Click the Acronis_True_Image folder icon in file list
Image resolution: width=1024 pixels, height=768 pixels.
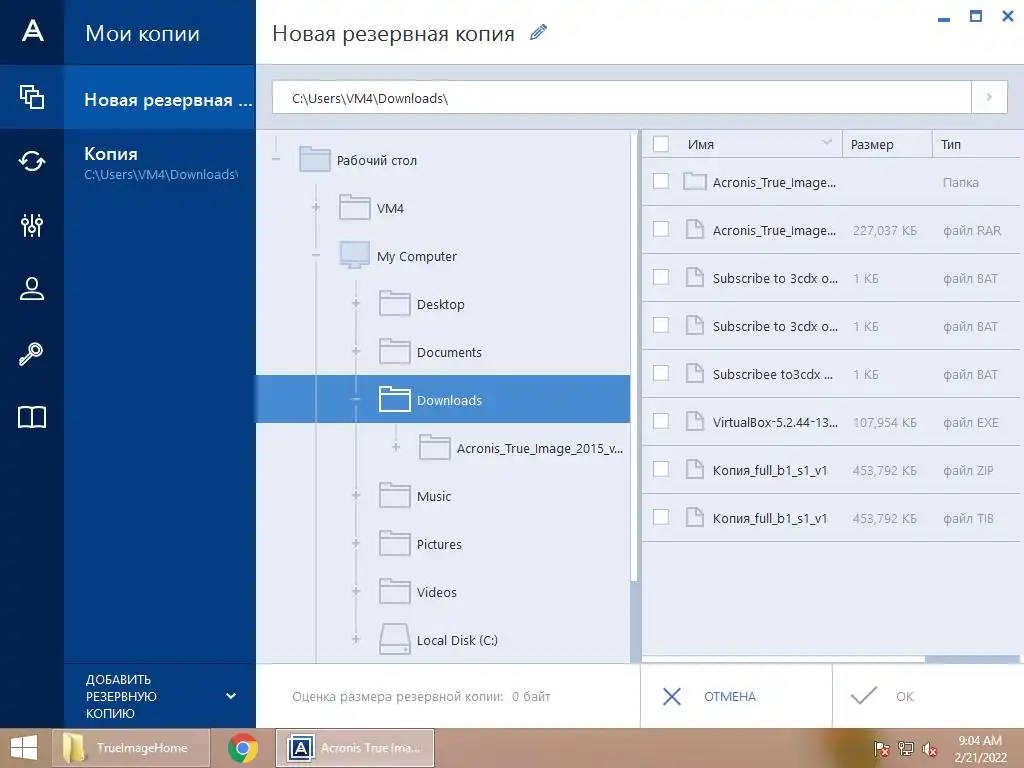[694, 182]
